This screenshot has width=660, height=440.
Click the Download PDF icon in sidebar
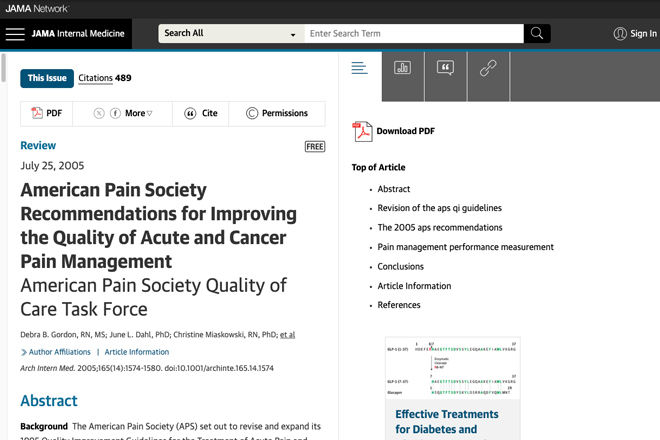[x=362, y=131]
